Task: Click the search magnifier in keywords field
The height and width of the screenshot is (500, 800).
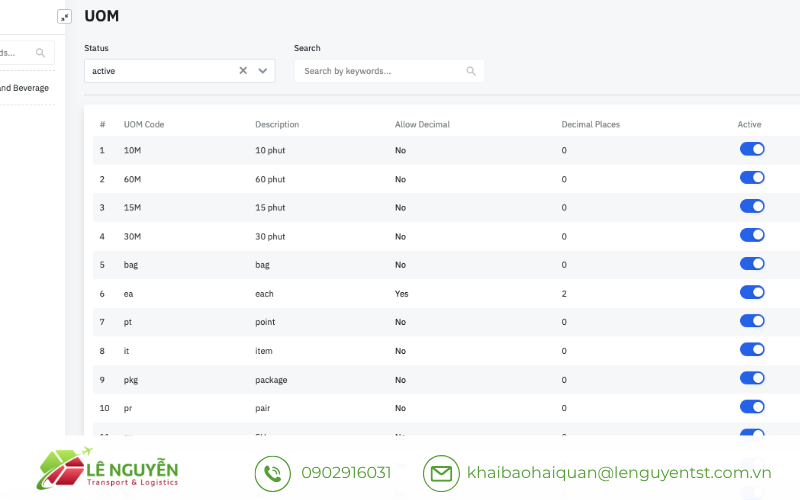Action: click(471, 71)
